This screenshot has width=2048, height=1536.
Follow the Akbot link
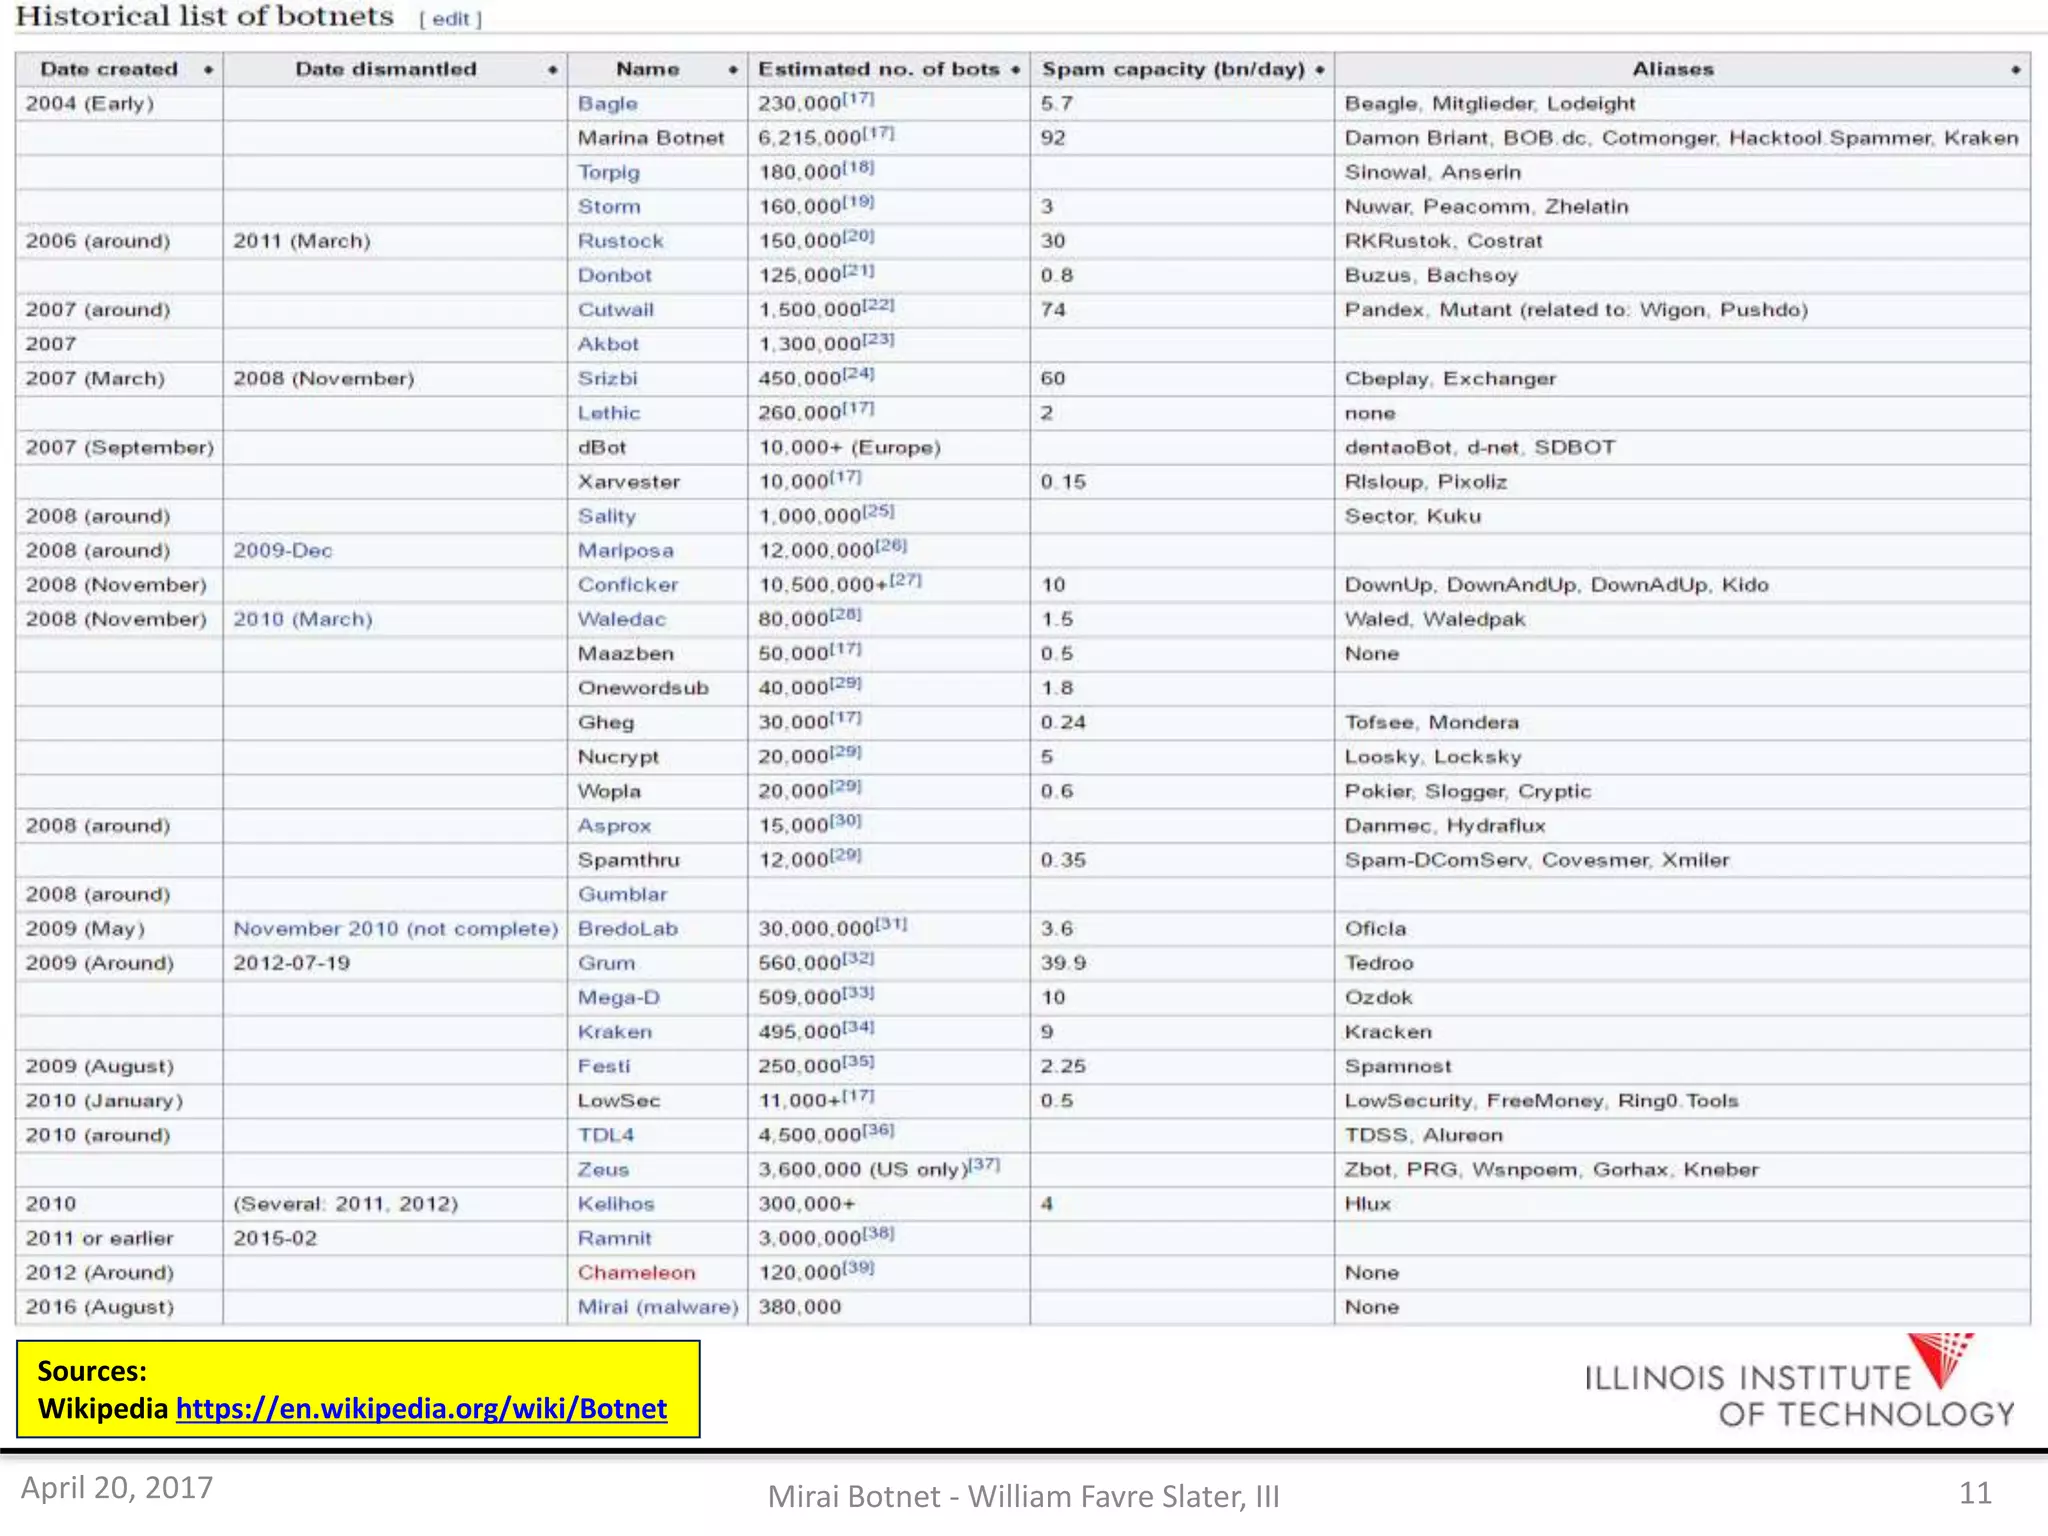click(x=608, y=344)
